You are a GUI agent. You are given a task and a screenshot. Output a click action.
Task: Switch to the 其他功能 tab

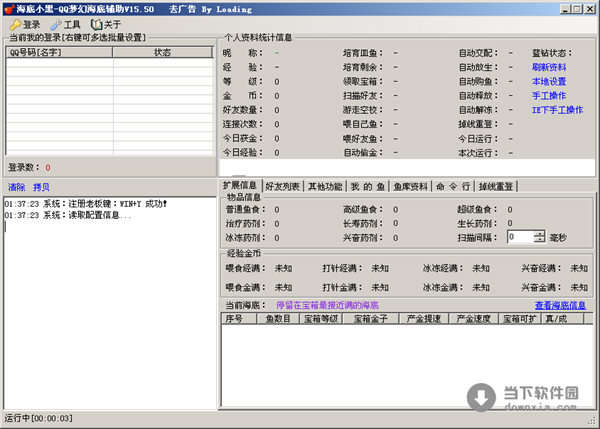pos(325,186)
